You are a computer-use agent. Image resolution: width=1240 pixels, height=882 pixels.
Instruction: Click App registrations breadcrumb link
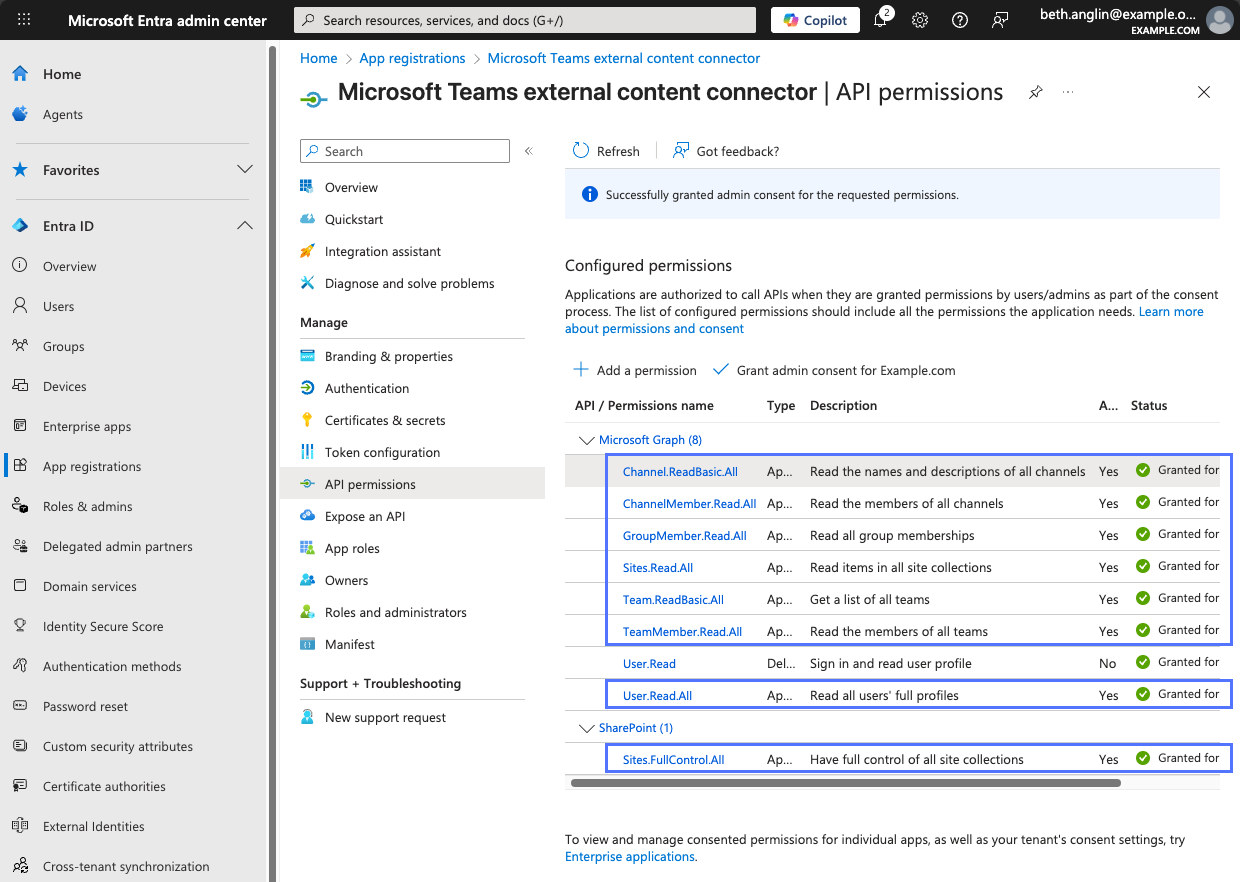(x=412, y=58)
